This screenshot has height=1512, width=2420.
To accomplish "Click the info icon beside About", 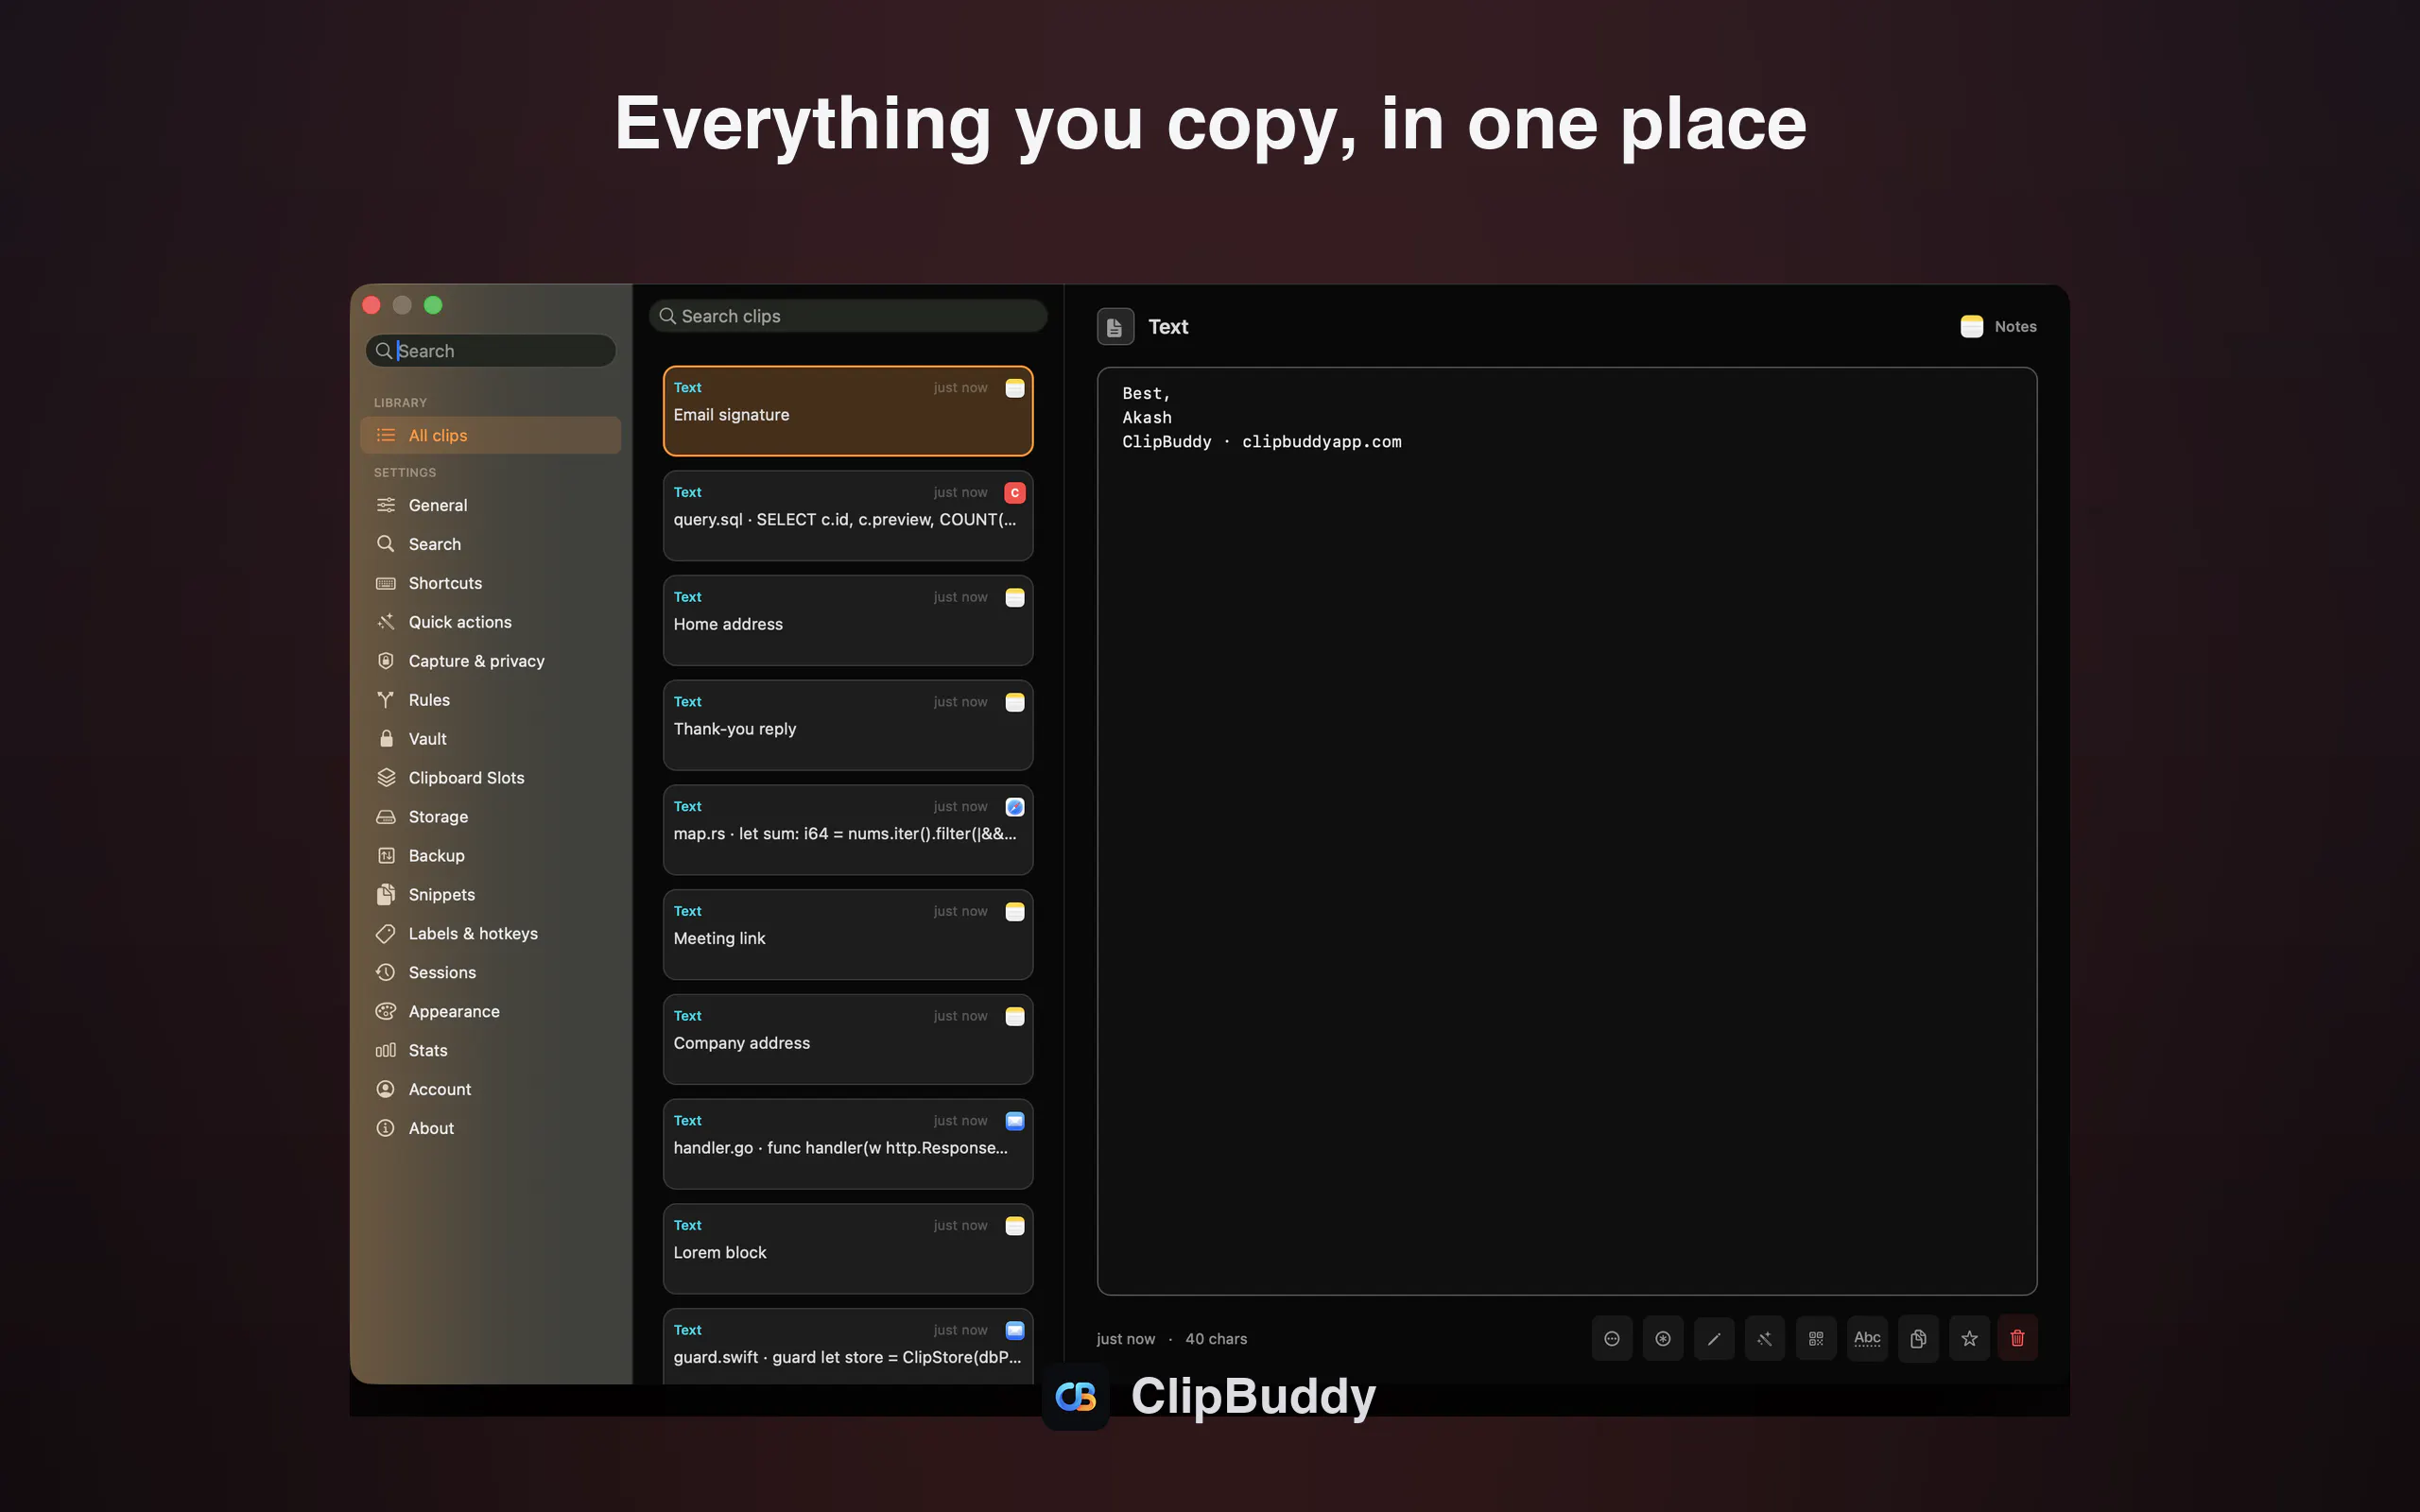I will (x=385, y=1128).
